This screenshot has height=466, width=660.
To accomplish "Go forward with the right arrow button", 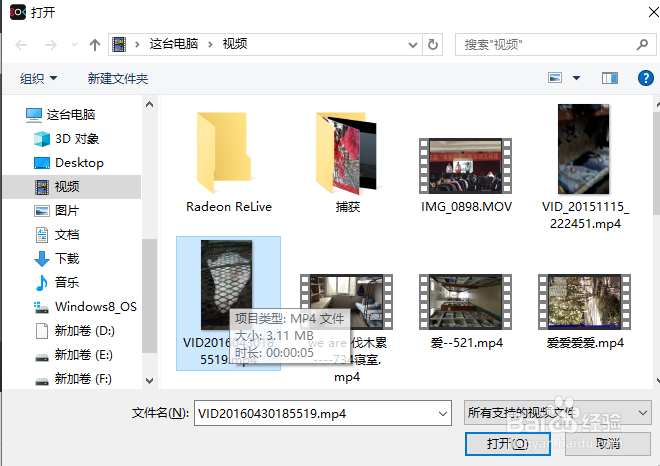I will tap(51, 45).
